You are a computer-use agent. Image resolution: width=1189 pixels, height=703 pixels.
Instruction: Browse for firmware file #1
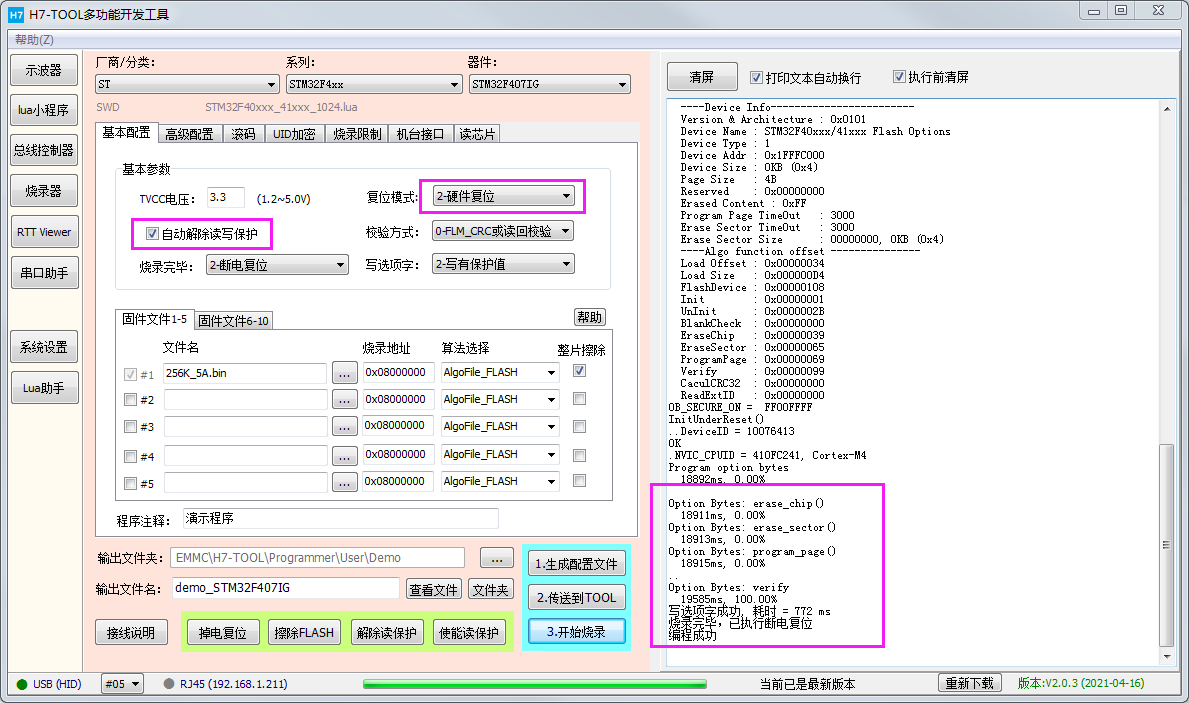pos(344,373)
